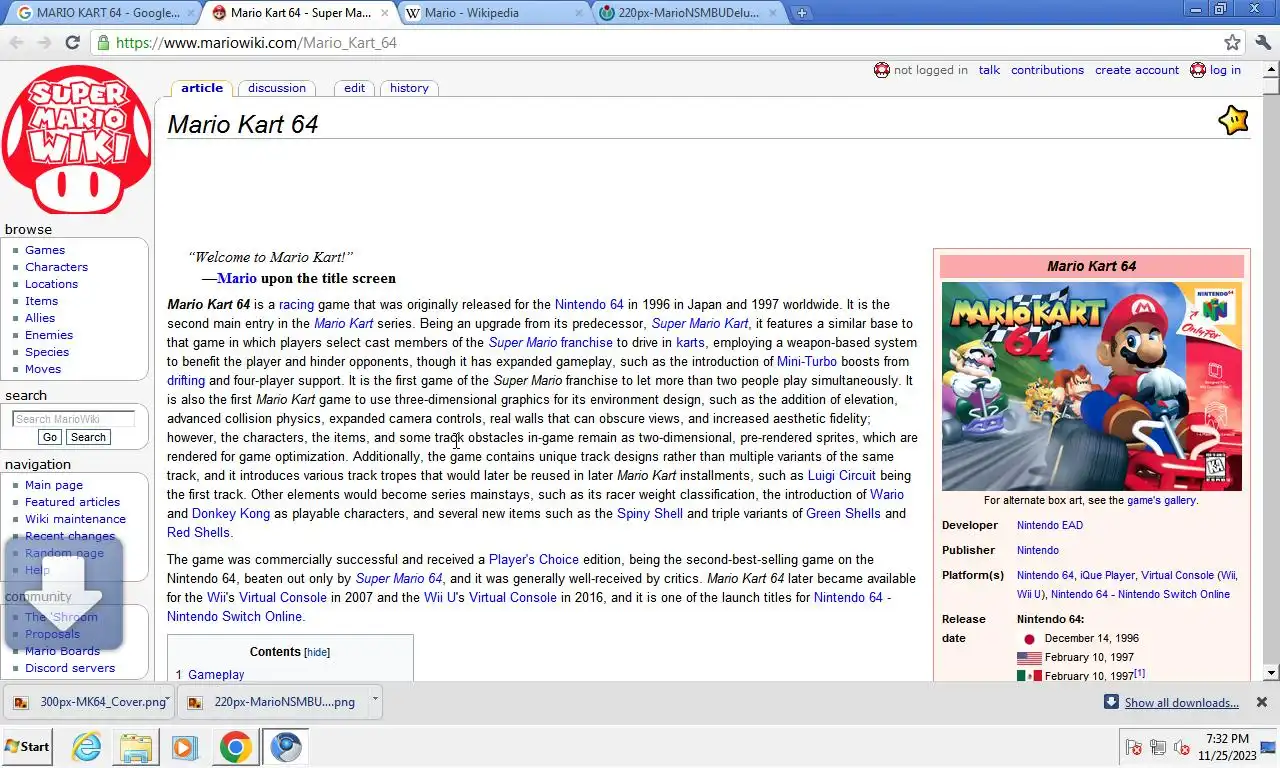1280x768 pixels.
Task: Open a new tab with the plus button
Action: pyautogui.click(x=801, y=13)
